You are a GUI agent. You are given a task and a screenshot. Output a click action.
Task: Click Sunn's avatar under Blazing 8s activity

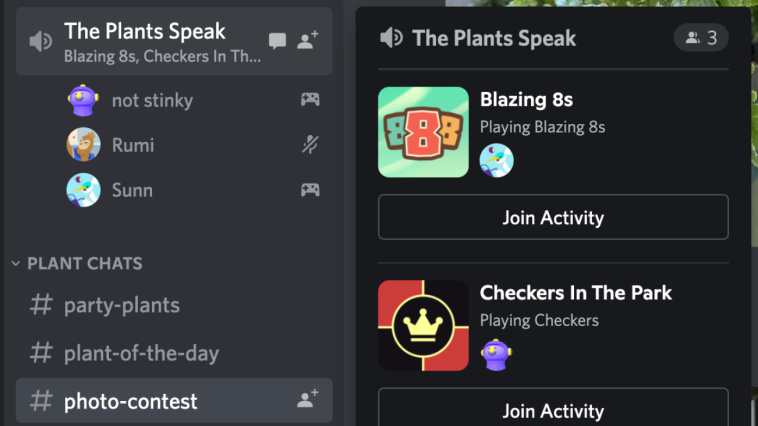(x=496, y=161)
